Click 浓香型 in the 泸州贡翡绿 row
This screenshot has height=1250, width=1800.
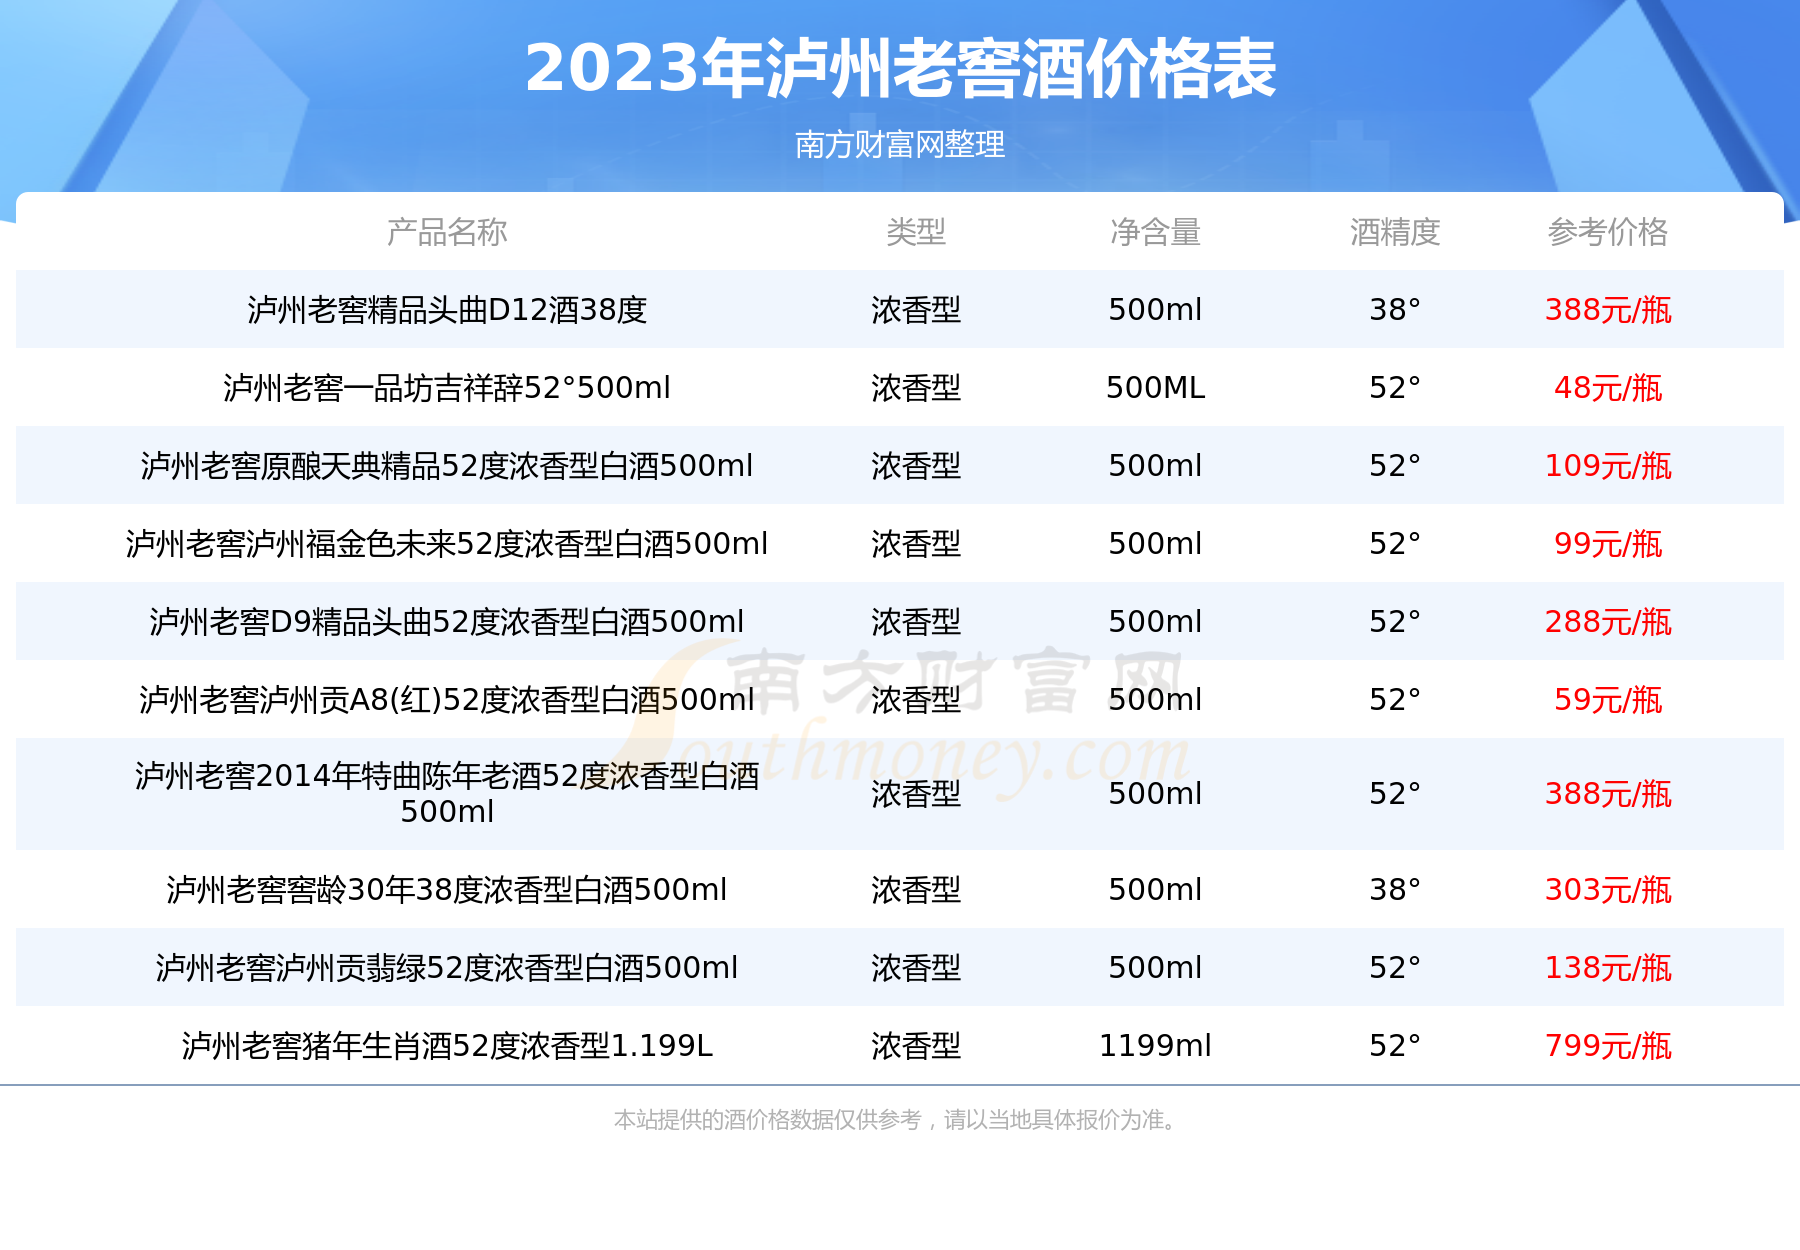[x=916, y=968]
